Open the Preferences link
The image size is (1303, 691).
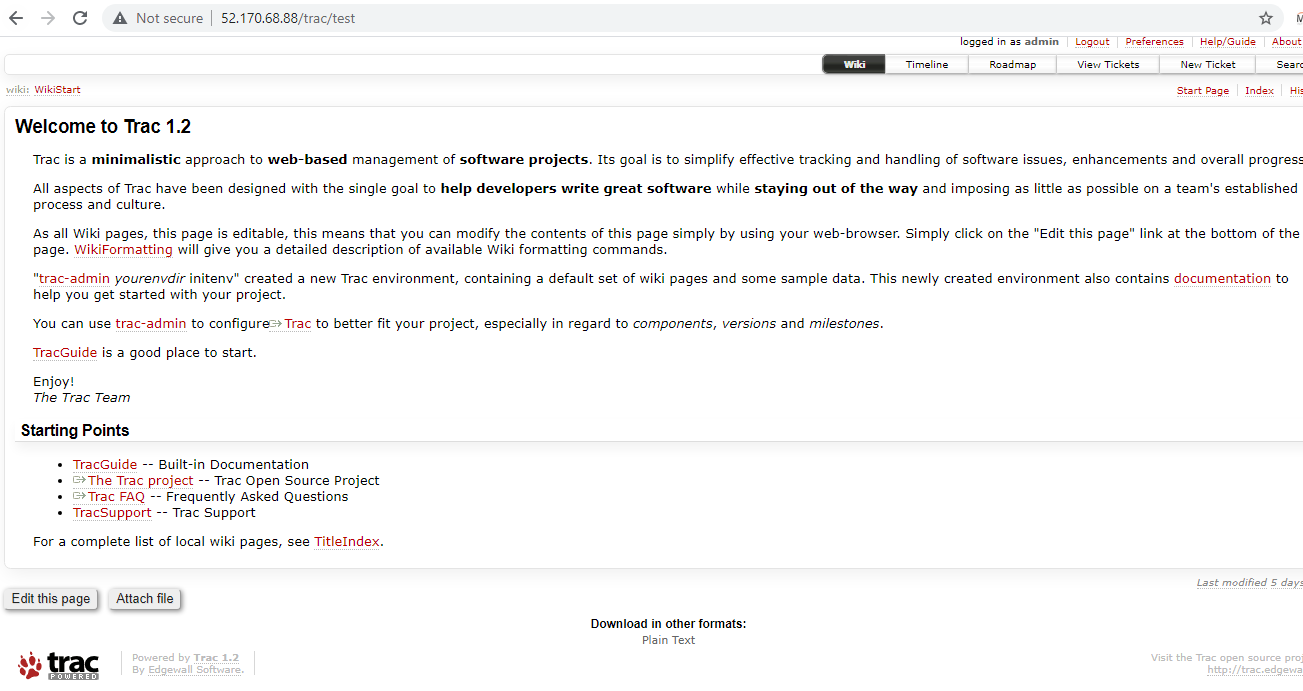click(1154, 42)
